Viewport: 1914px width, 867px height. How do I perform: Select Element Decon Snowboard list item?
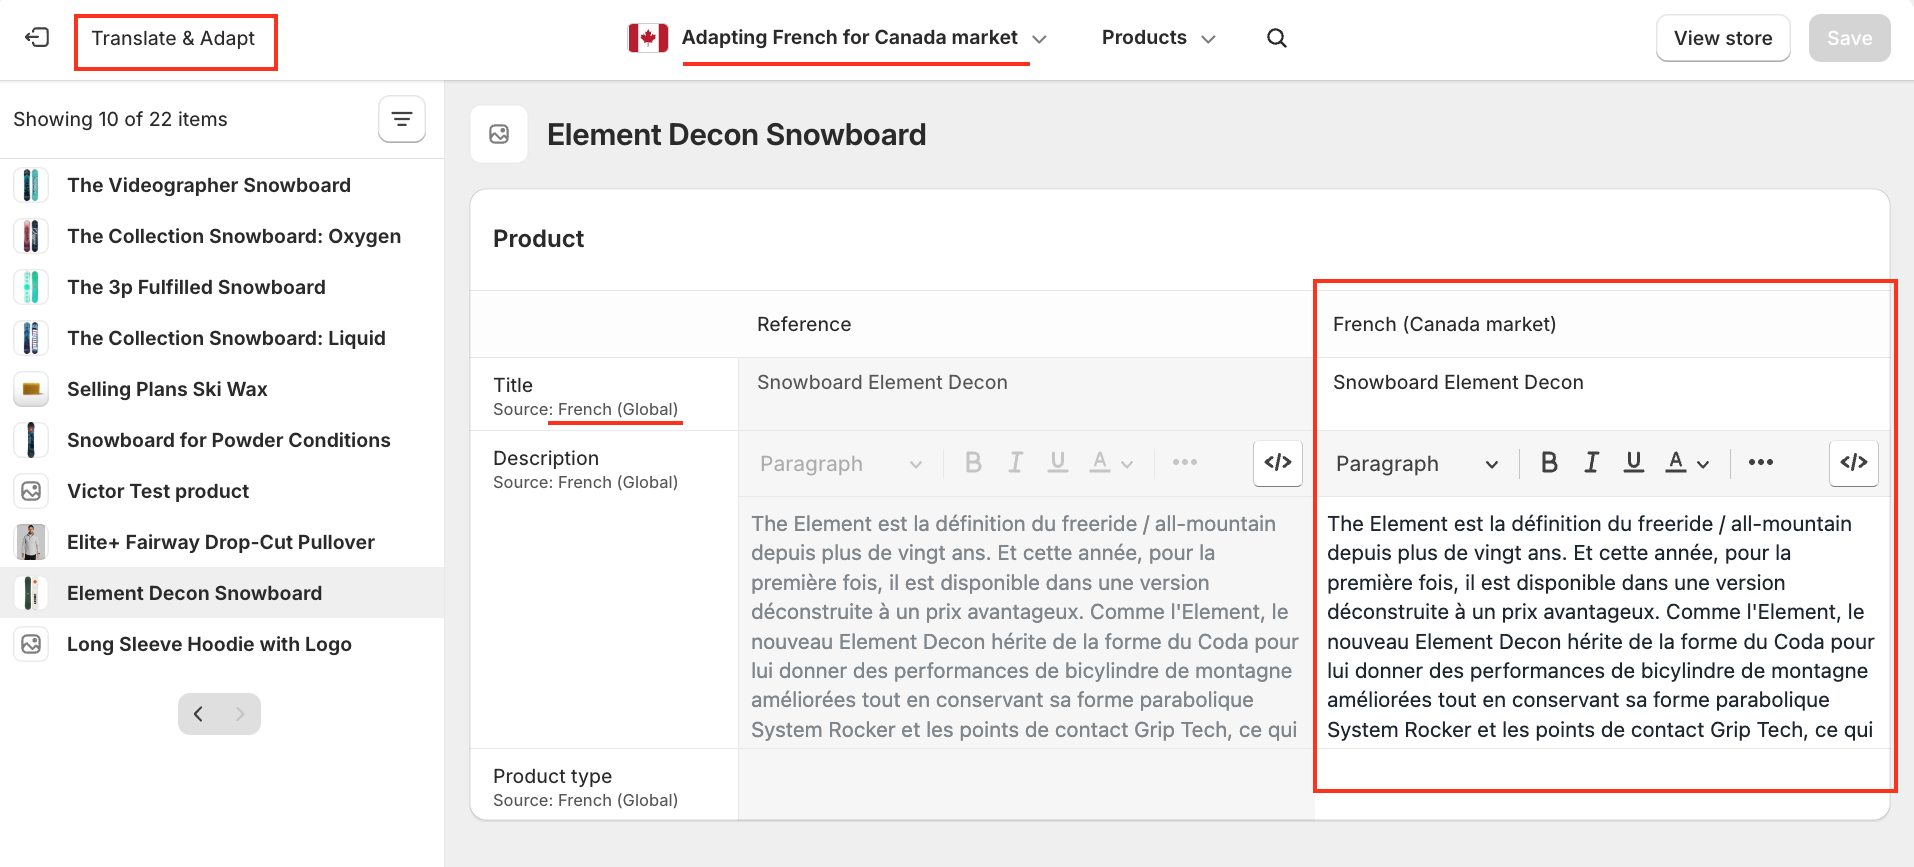222,593
